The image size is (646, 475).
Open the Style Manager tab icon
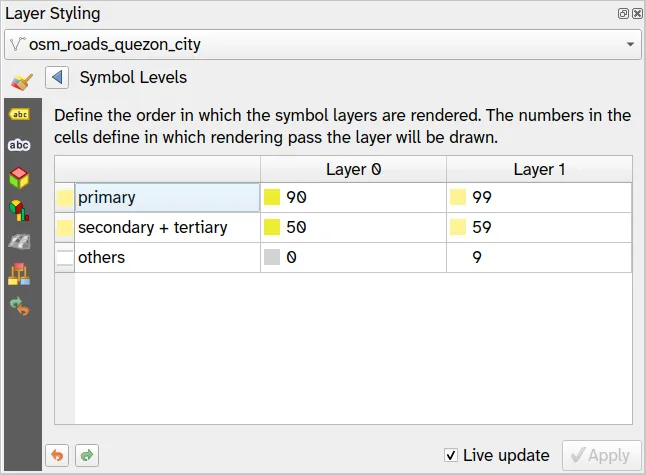(19, 274)
